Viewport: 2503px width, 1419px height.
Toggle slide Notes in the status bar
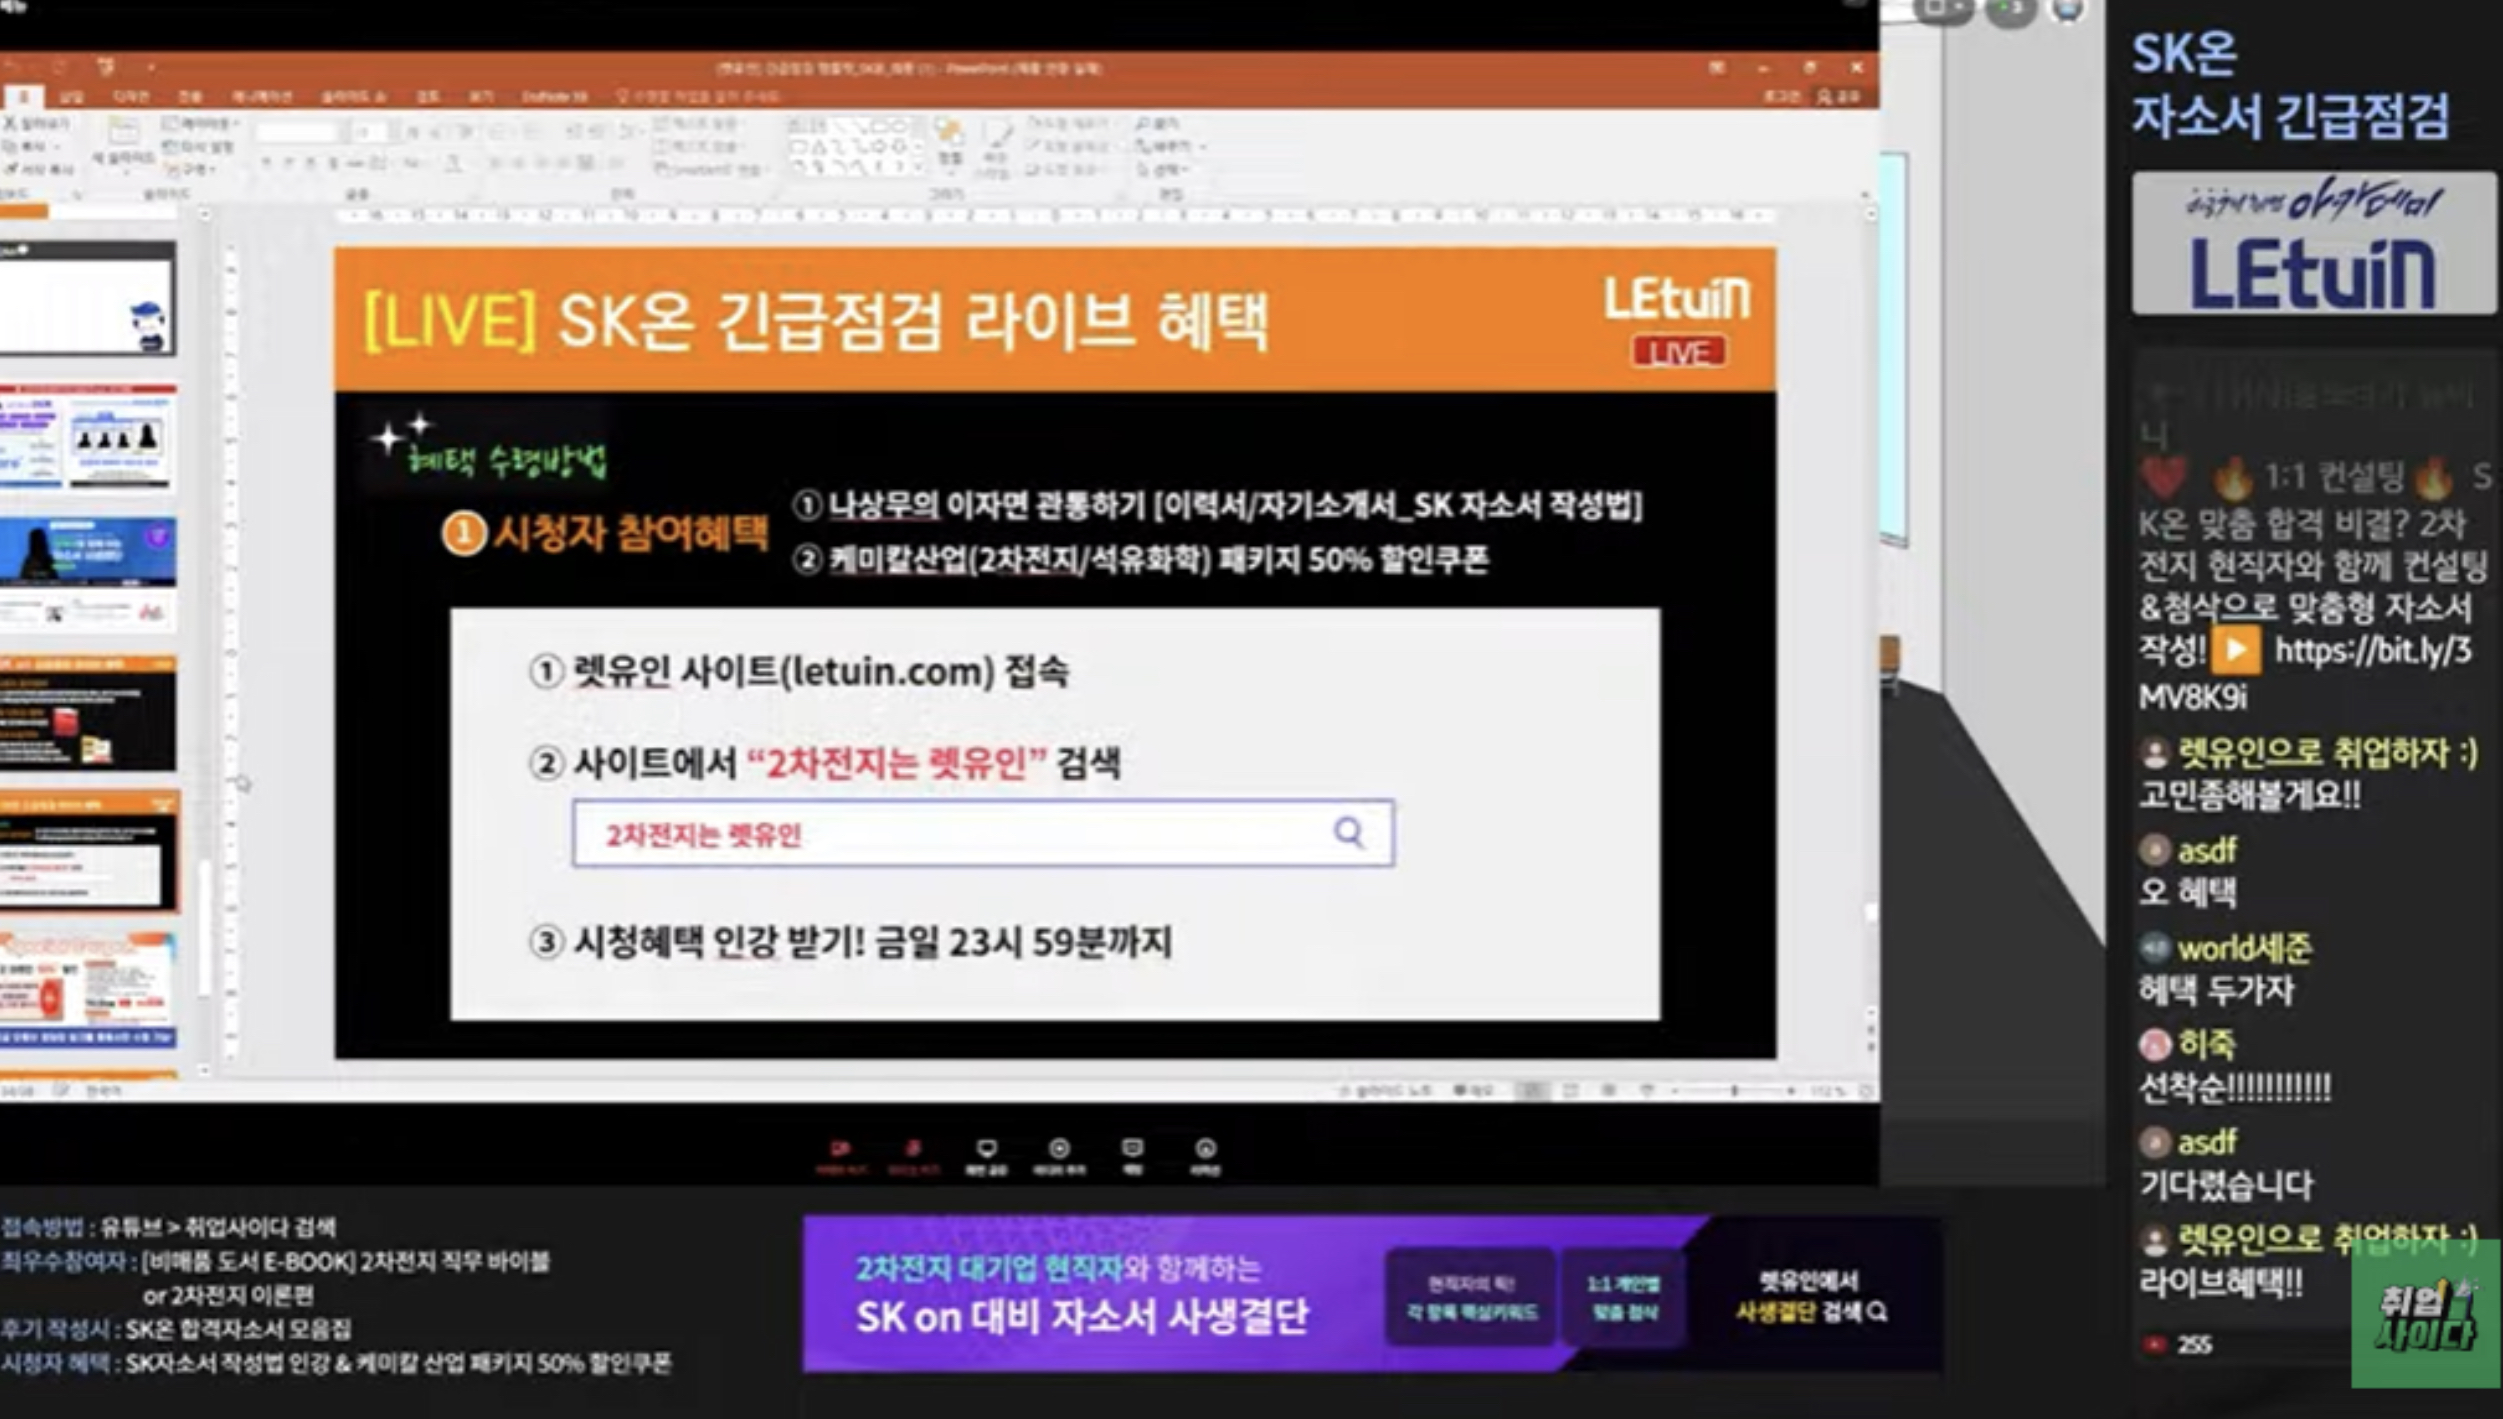(1385, 1091)
